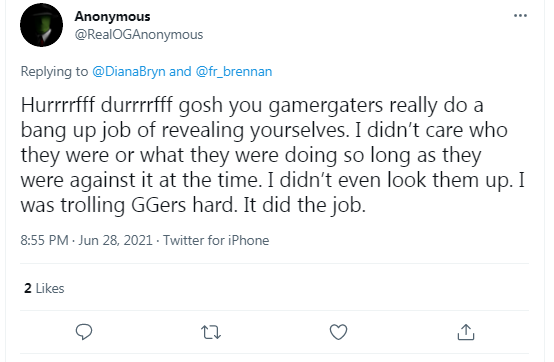Open the Twitter for iPhone source link
Screen dimensions: 554x362
(x=216, y=241)
